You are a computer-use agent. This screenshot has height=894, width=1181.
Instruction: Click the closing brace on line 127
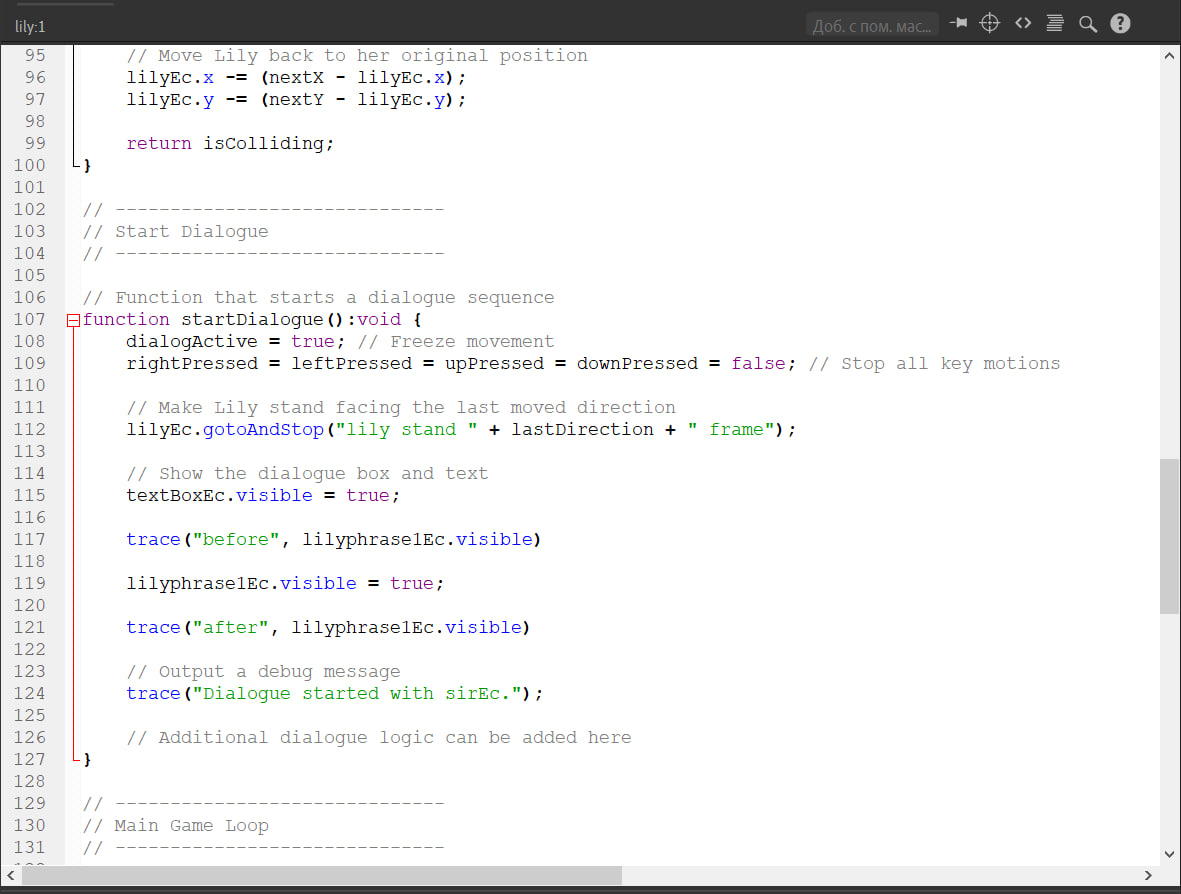tap(87, 759)
